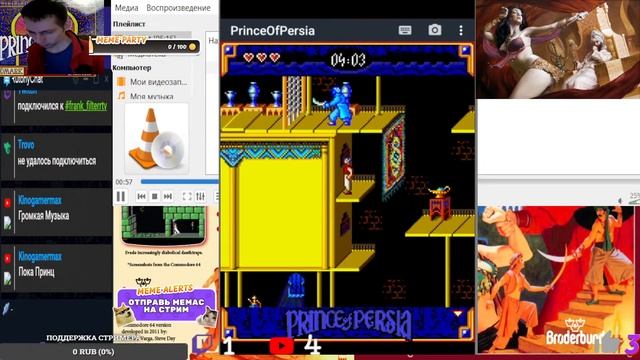
Task: Click the Meme Alerts send meme banner
Action: 166,304
